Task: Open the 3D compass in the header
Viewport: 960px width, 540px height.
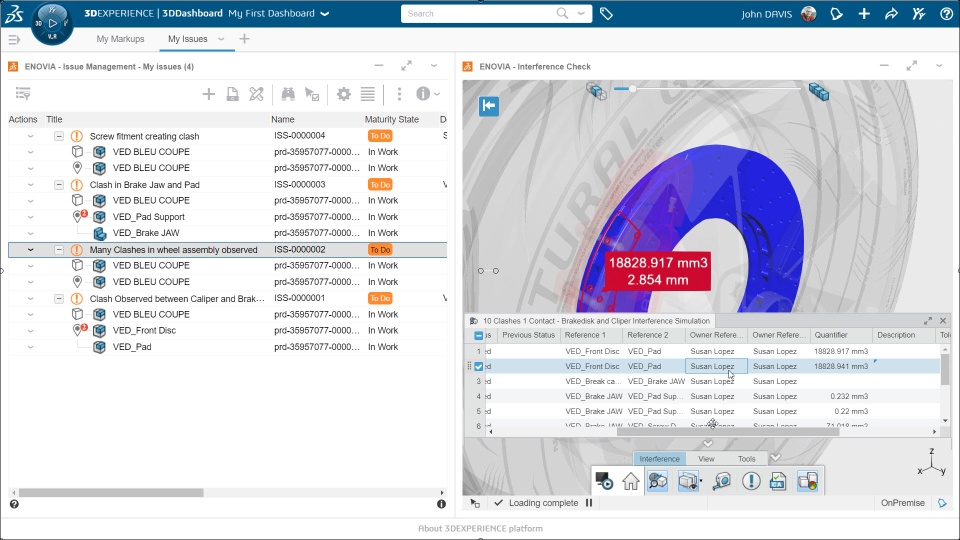Action: coord(52,23)
